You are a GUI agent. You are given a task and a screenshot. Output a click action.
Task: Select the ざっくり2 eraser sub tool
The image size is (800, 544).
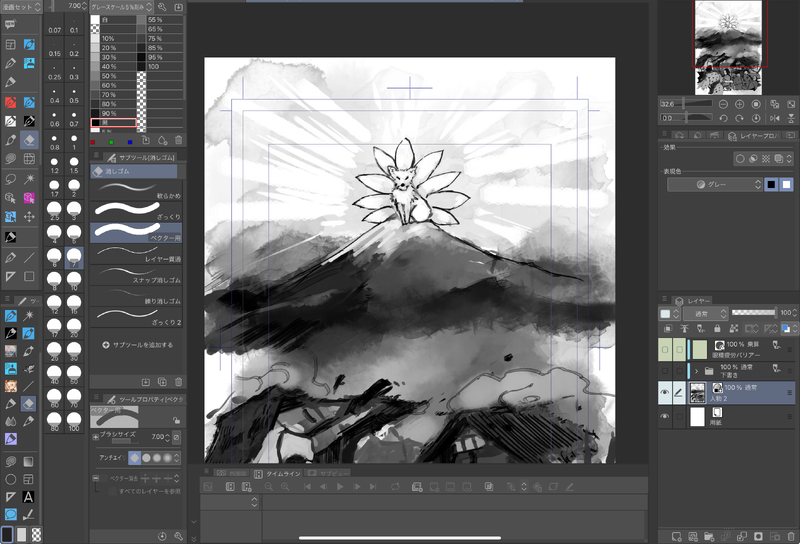136,316
